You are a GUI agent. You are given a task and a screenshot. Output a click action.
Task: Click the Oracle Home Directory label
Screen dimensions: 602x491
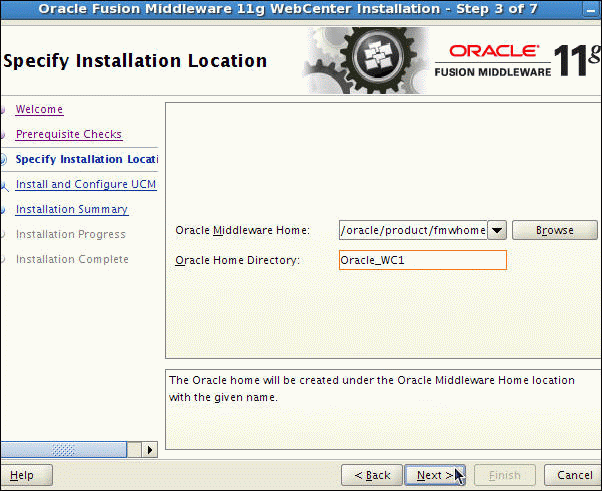pyautogui.click(x=238, y=260)
